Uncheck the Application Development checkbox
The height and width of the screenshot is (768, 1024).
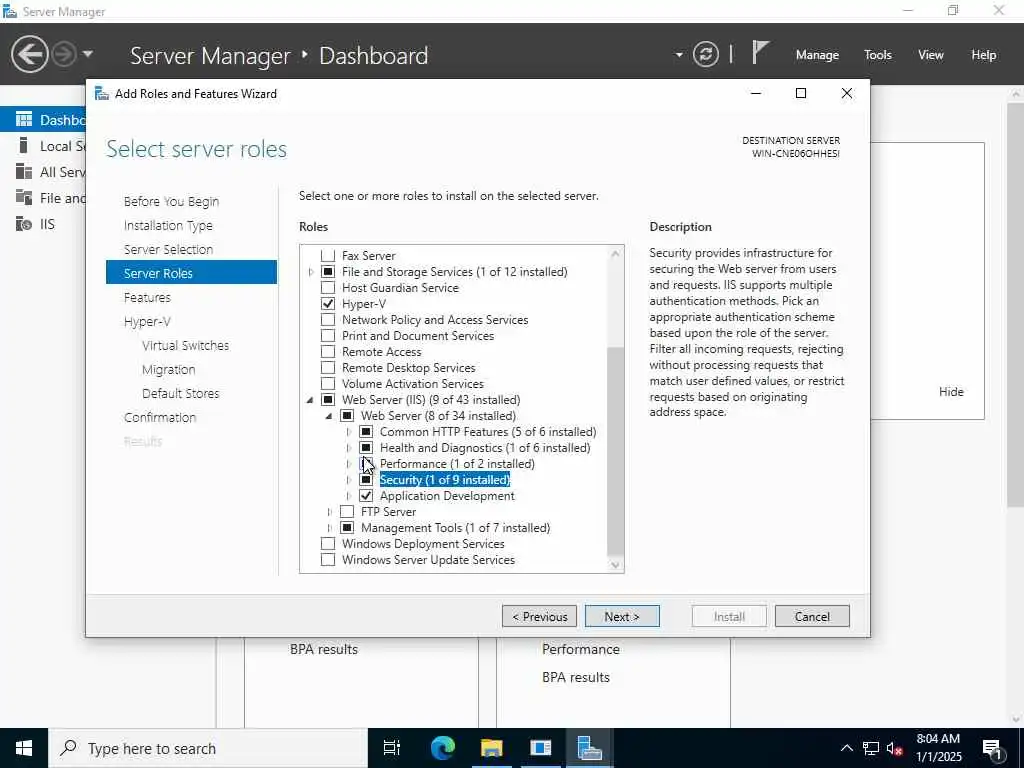pos(366,496)
